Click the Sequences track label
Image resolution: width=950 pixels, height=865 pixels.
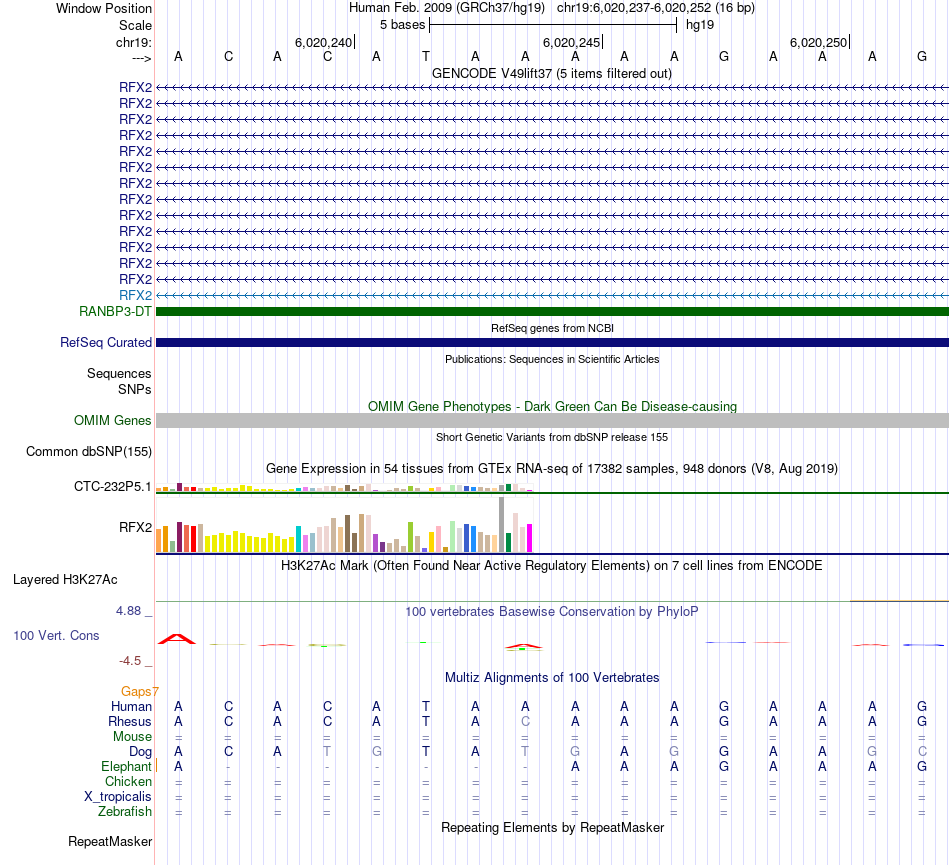click(119, 373)
